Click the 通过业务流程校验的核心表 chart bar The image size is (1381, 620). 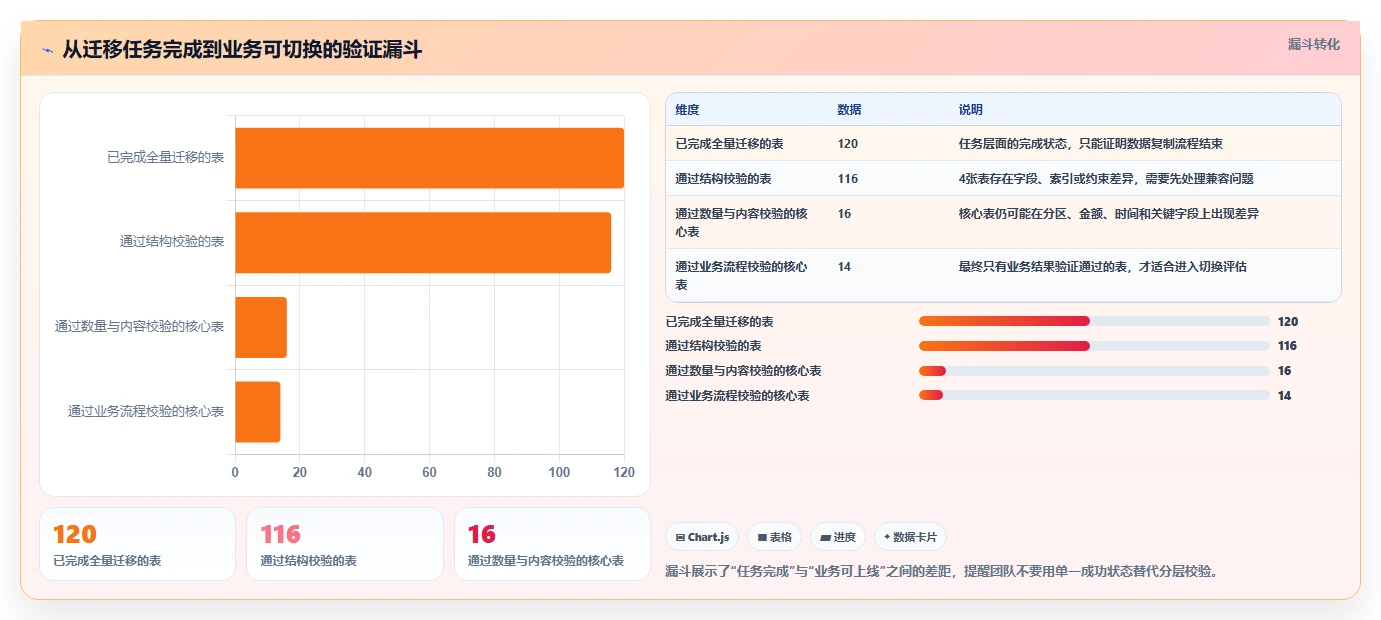click(x=257, y=411)
